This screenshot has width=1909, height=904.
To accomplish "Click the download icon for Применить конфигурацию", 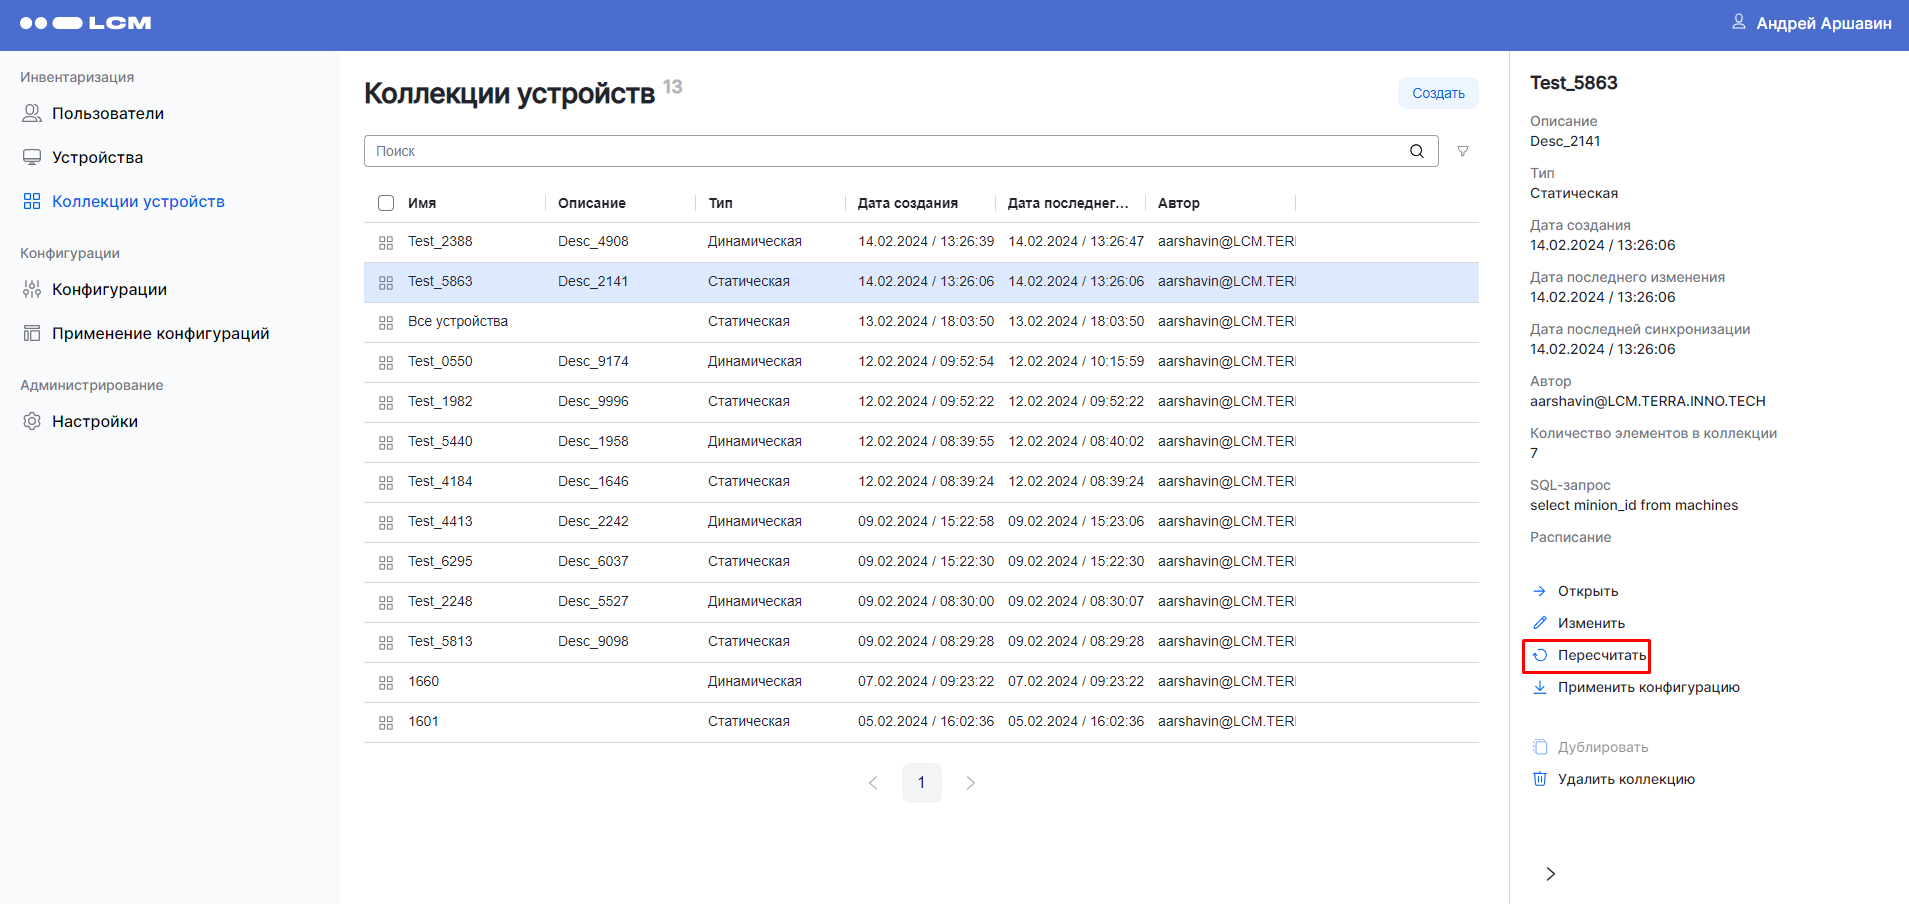I will click(1540, 687).
